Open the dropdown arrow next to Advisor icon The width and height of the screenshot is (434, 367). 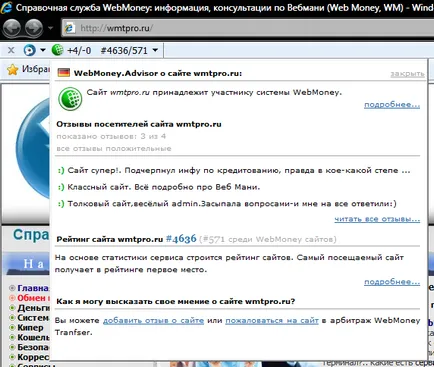click(x=43, y=50)
